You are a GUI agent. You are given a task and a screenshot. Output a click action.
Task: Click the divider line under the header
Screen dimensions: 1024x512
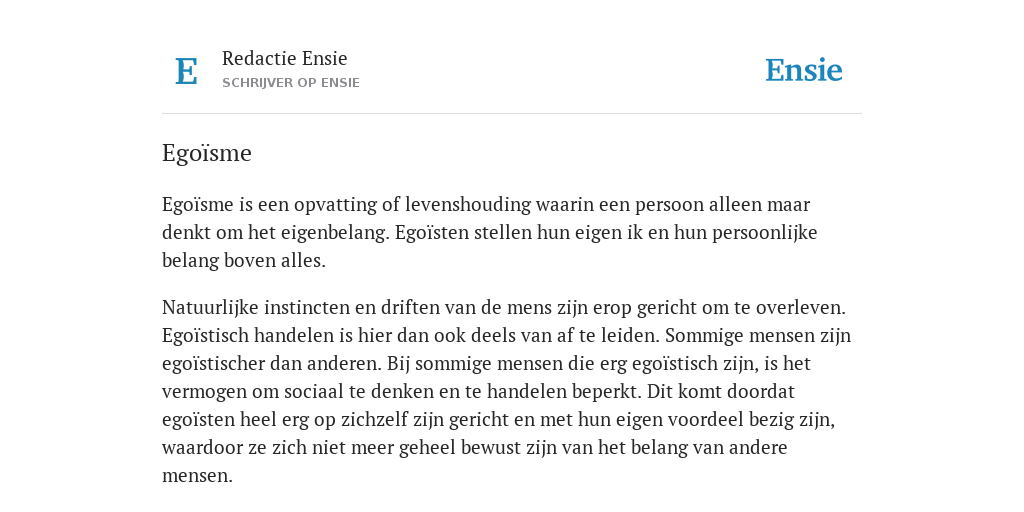512,114
